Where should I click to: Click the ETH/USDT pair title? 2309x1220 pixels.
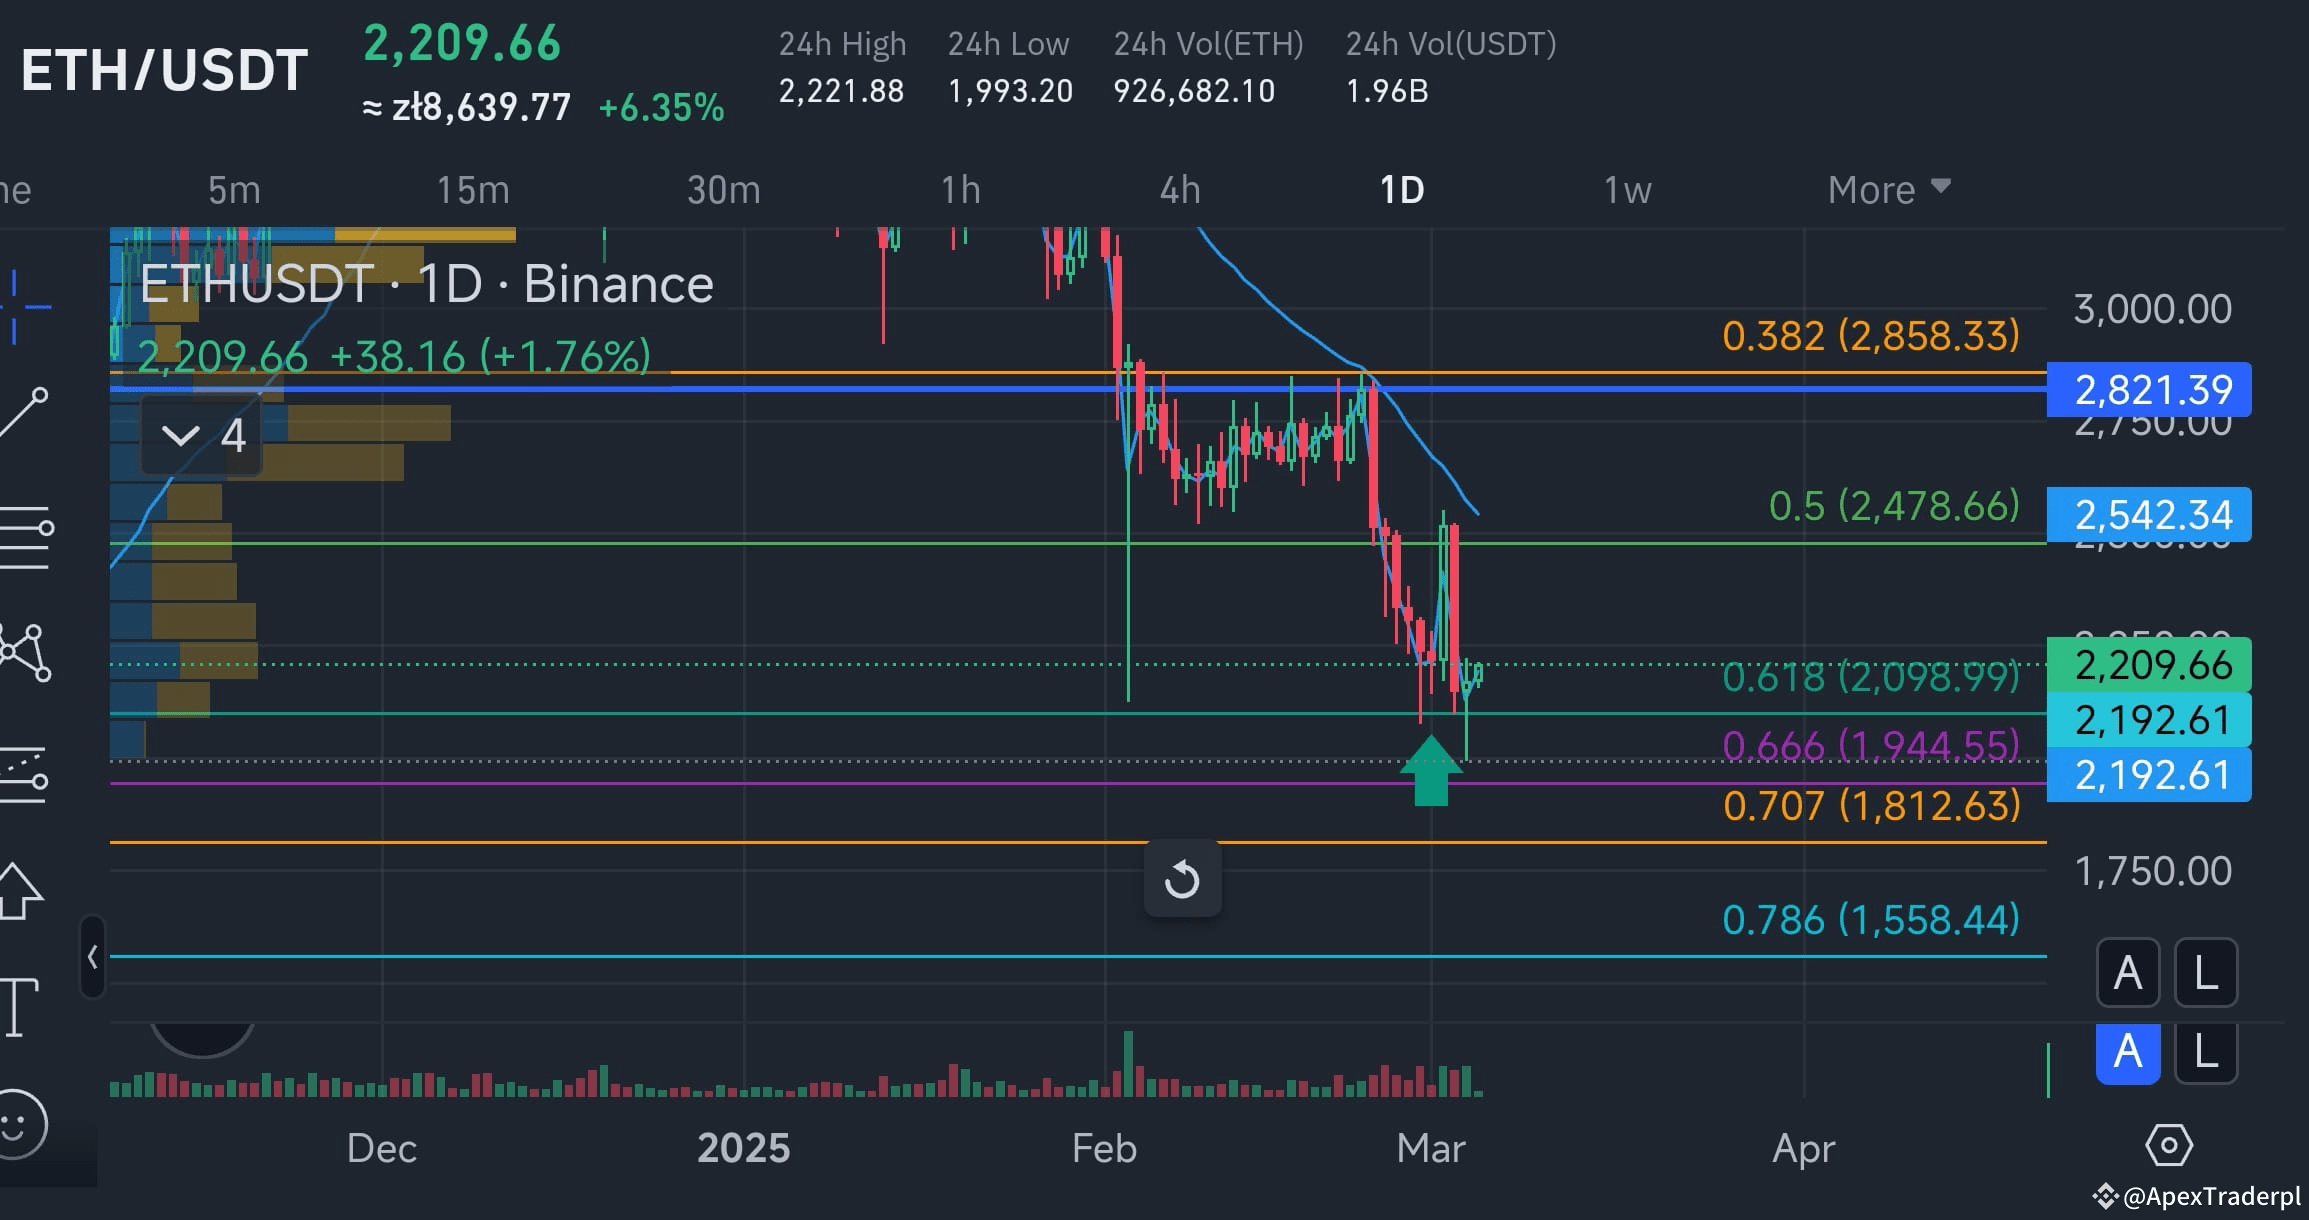[x=164, y=70]
